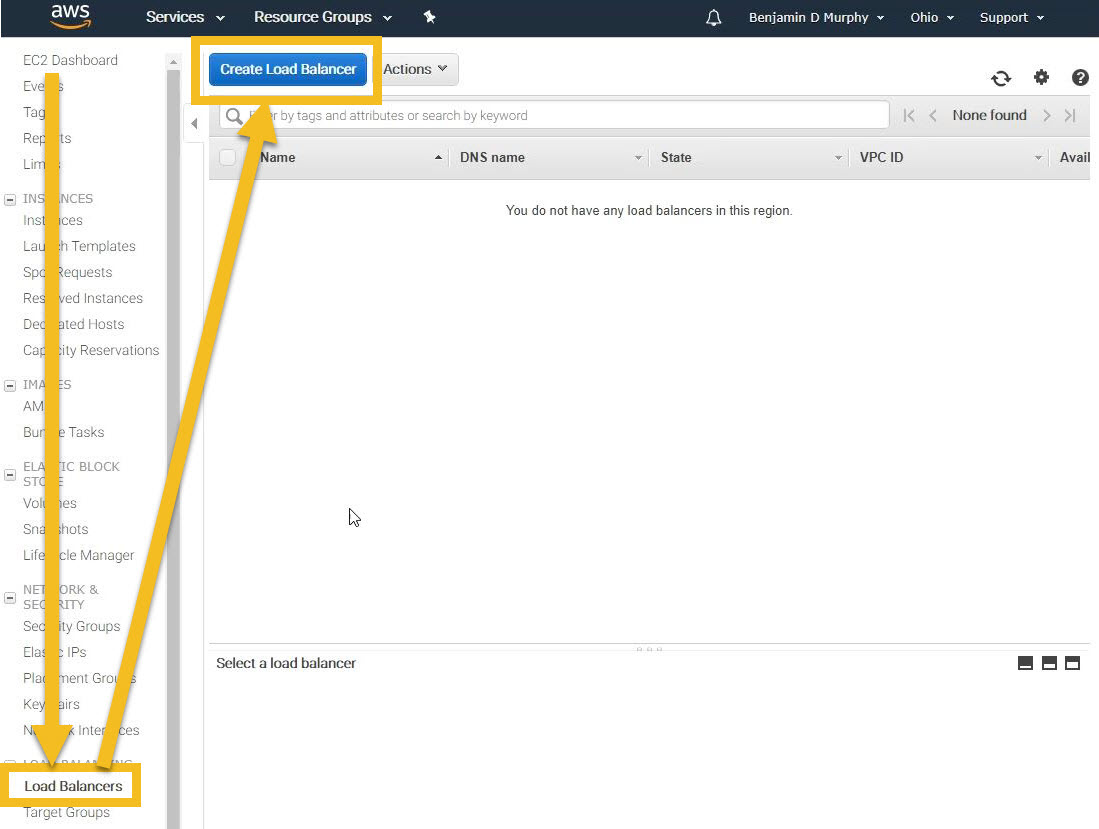The width and height of the screenshot is (1099, 829).
Task: Click the filter search field
Action: click(x=554, y=115)
